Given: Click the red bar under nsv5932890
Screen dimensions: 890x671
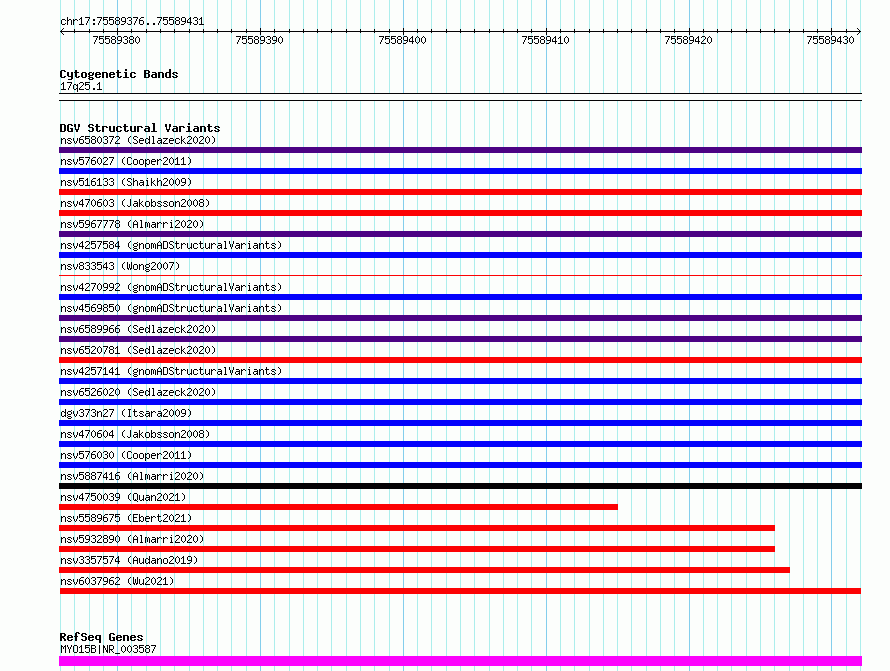Looking at the screenshot, I should pyautogui.click(x=417, y=549).
